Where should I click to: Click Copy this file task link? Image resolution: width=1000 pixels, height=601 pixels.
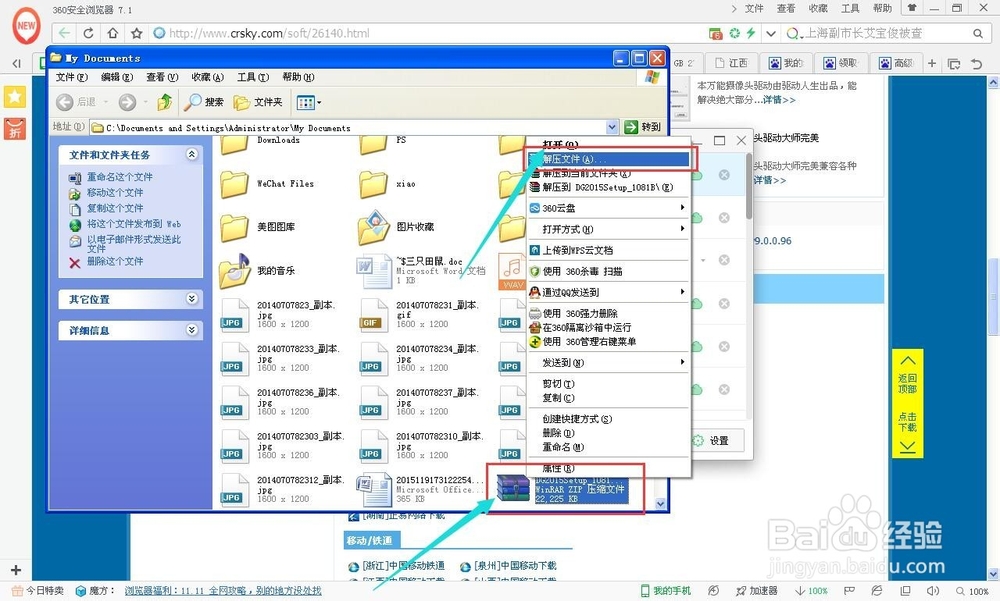[115, 208]
